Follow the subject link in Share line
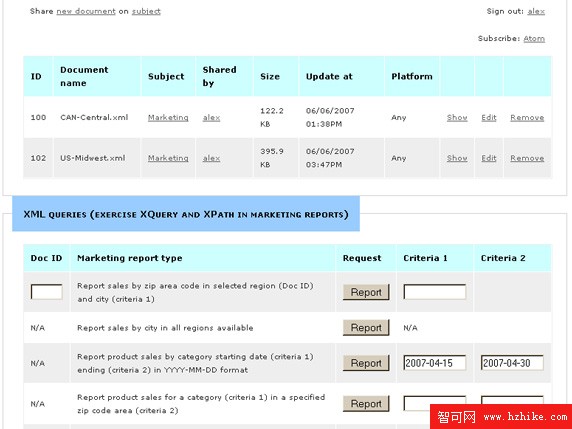This screenshot has height=429, width=572. pos(146,11)
